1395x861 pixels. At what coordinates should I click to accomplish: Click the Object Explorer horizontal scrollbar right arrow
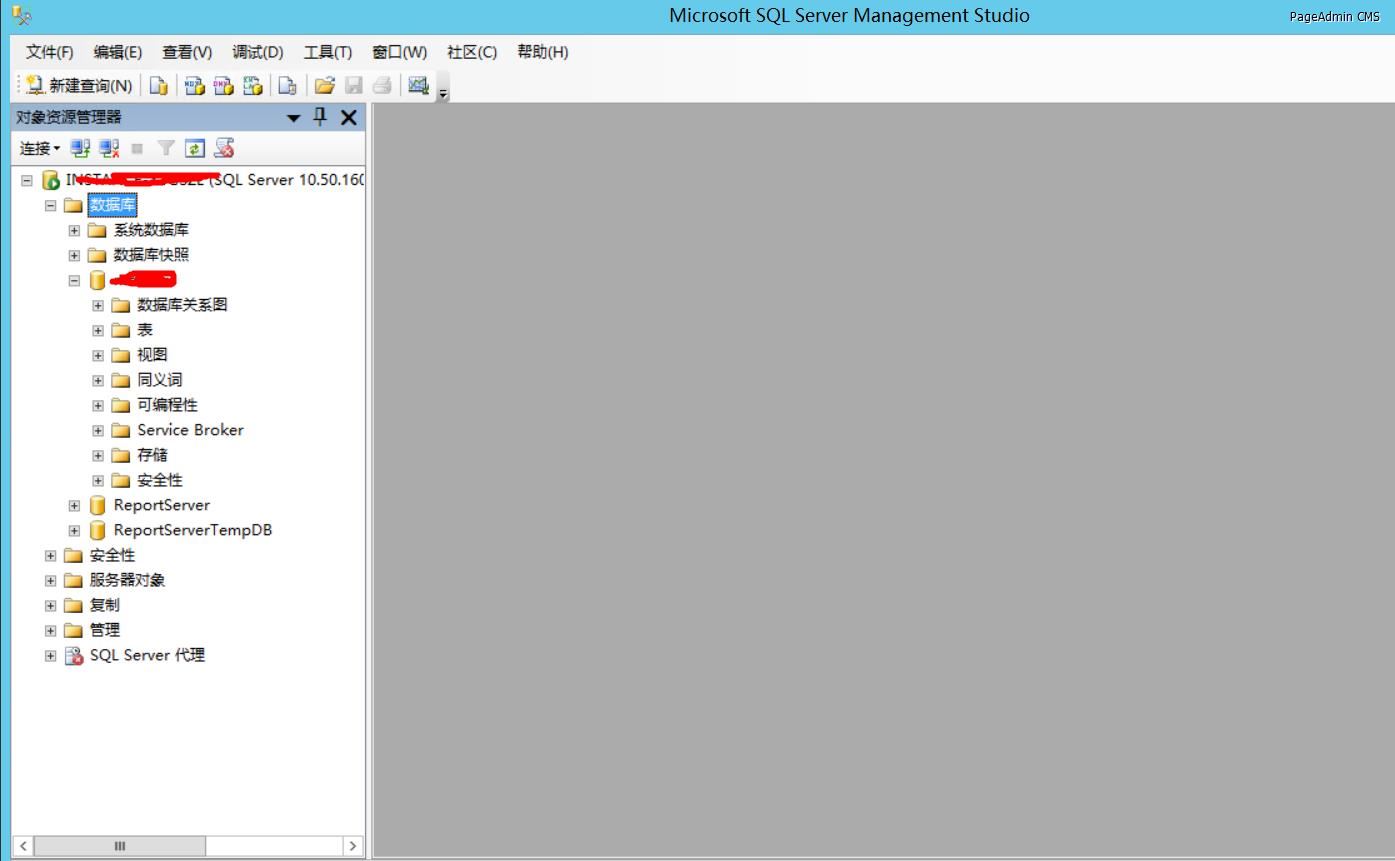[352, 846]
